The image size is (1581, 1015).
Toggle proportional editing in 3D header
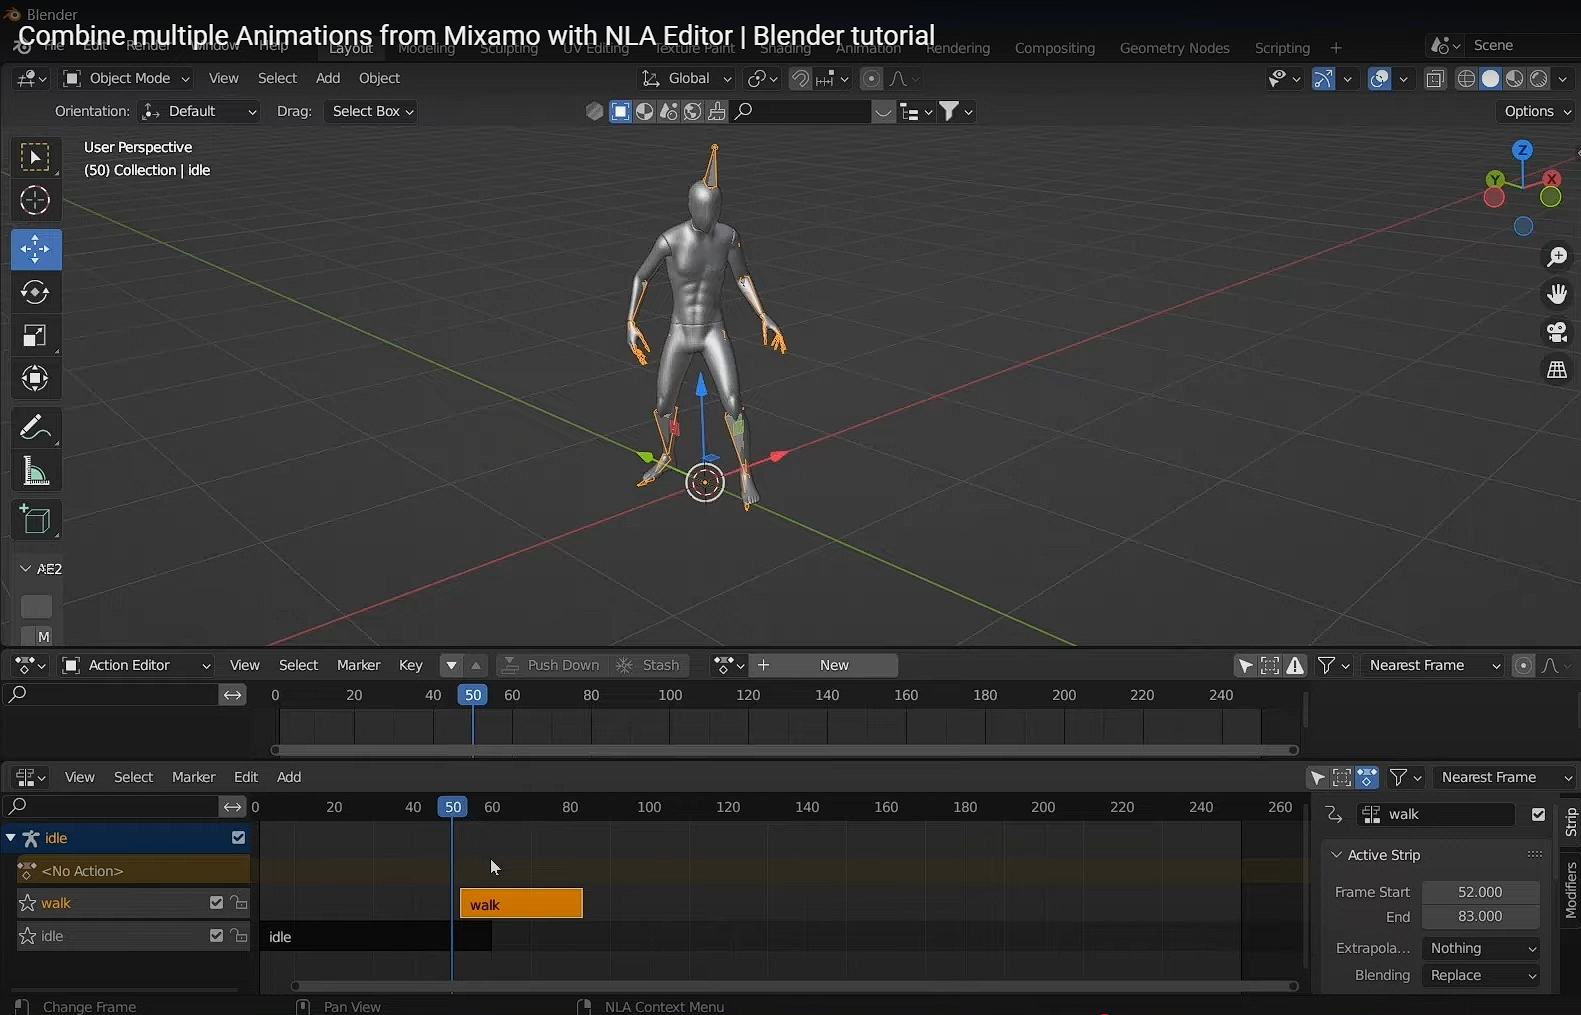tap(872, 79)
